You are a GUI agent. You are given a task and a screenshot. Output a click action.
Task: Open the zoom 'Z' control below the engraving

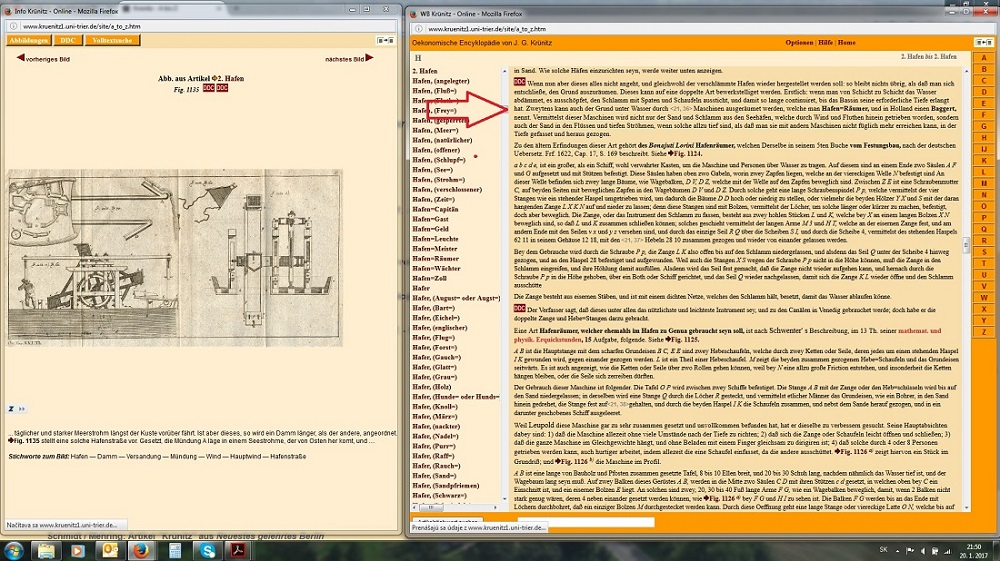(x=11, y=409)
